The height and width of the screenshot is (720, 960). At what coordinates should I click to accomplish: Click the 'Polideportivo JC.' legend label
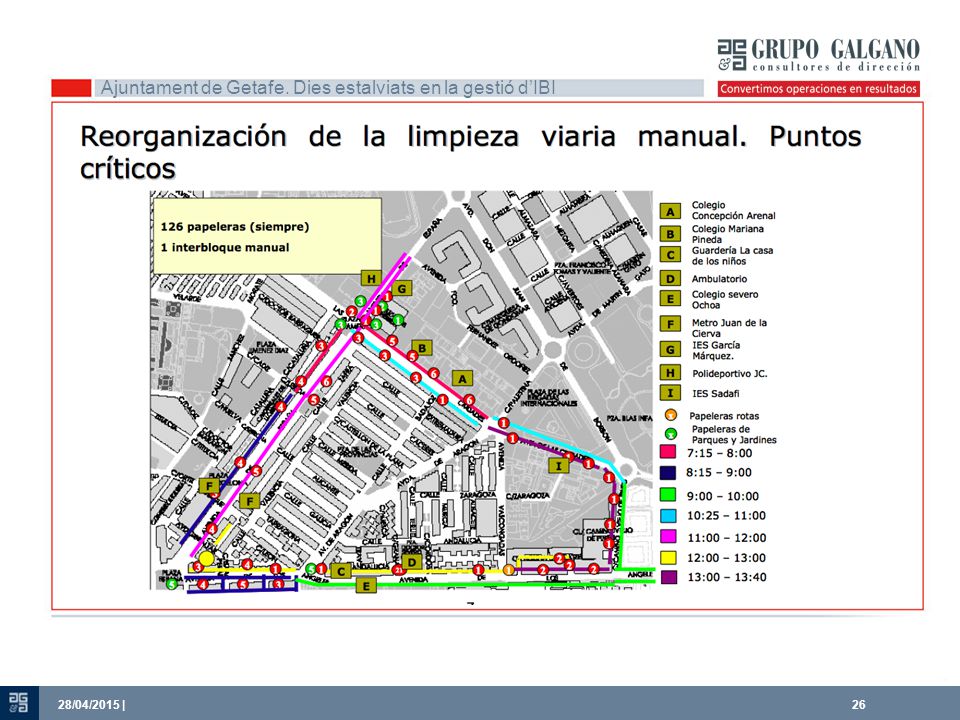729,373
